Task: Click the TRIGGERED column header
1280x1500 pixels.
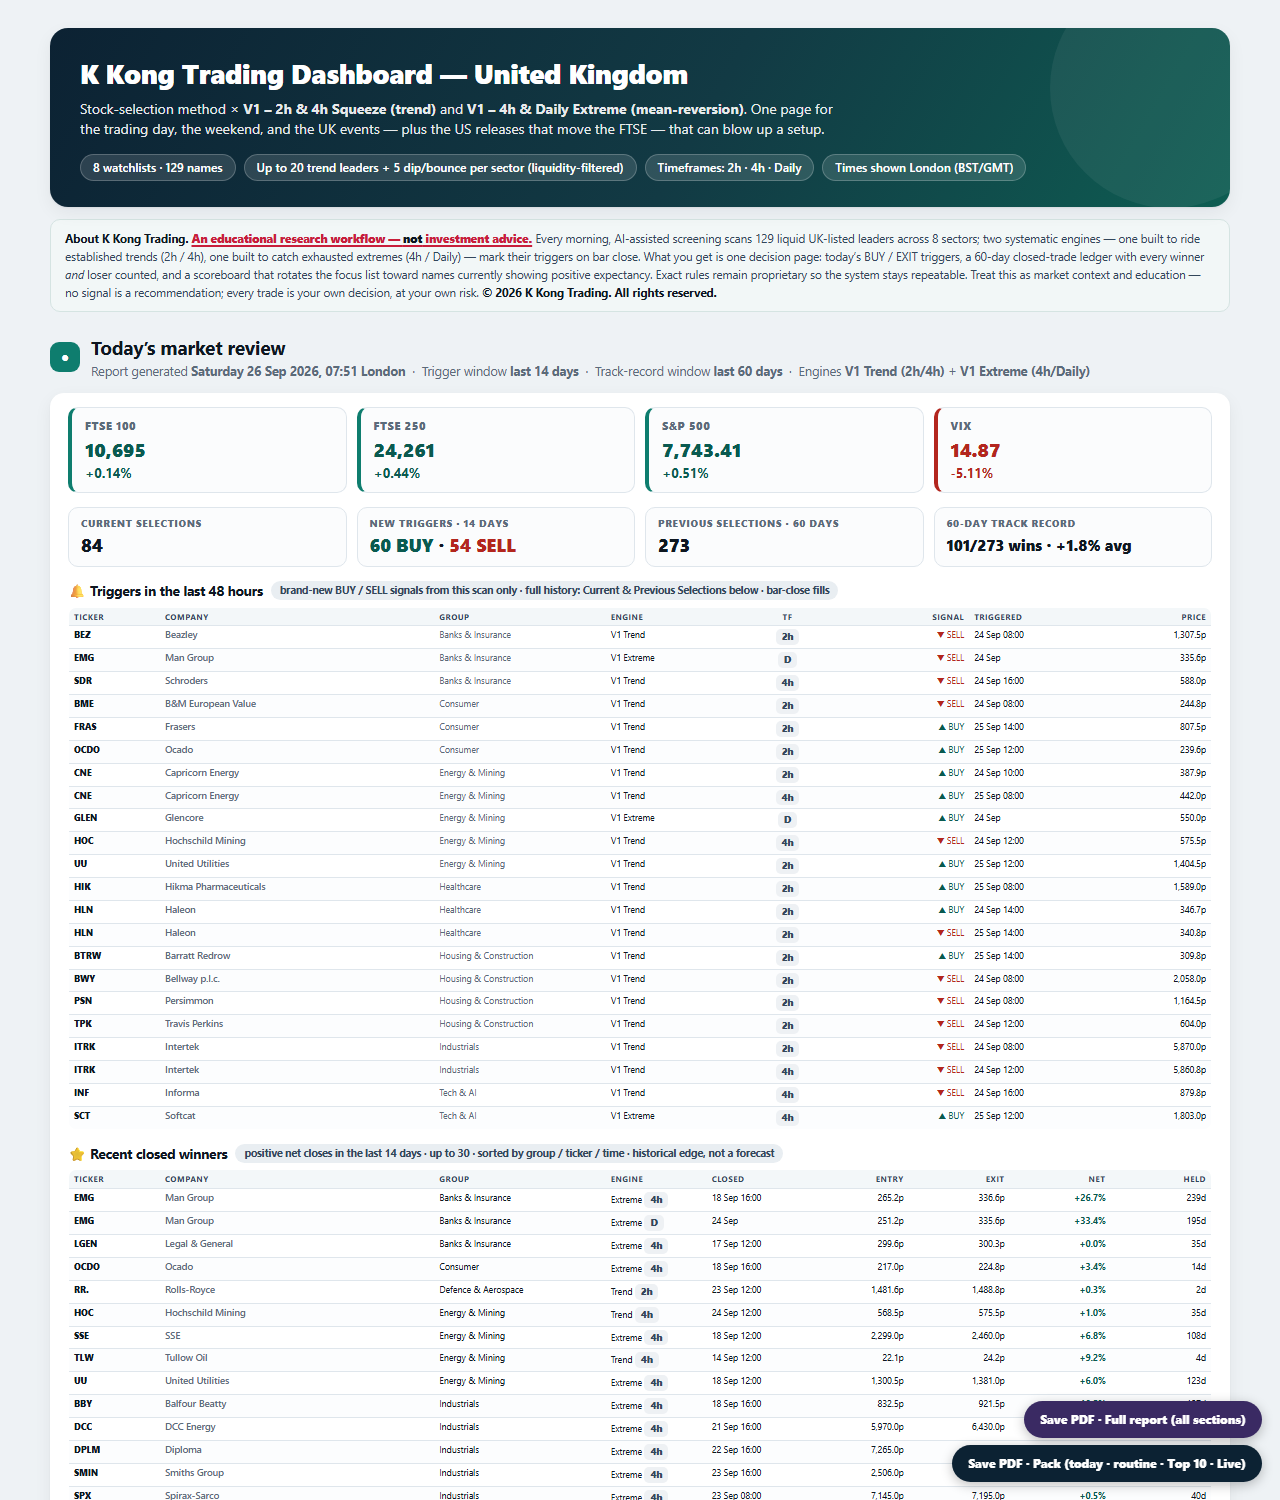Action: [998, 617]
